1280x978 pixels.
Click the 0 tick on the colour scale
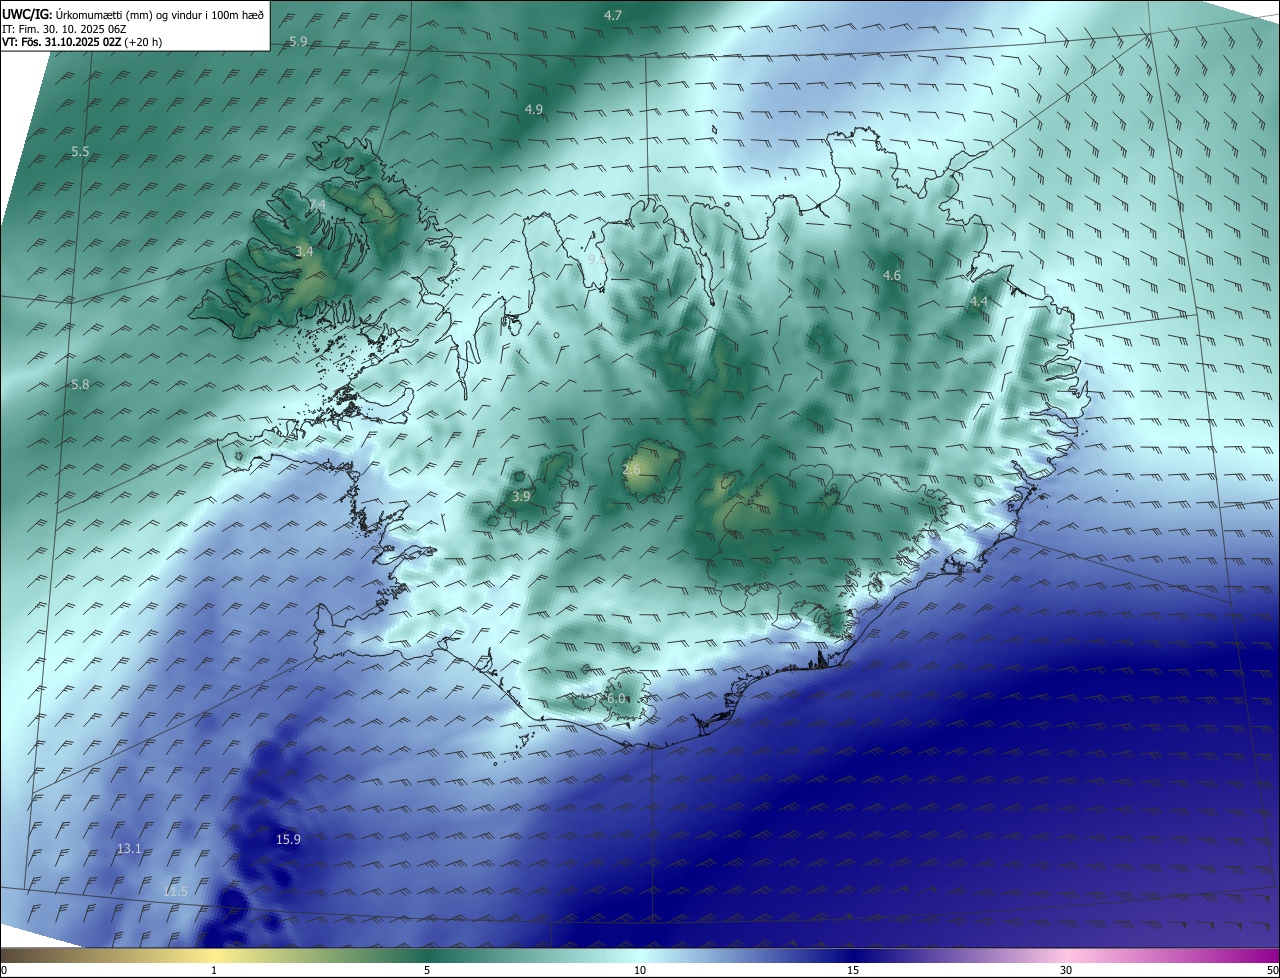click(x=4, y=970)
